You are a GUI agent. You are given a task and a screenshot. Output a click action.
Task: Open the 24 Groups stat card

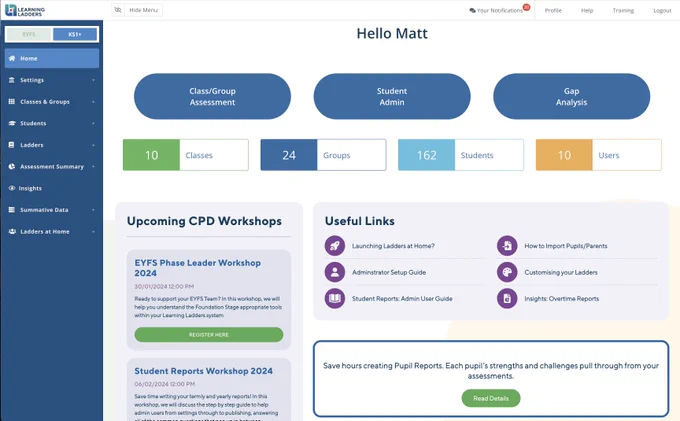(323, 155)
